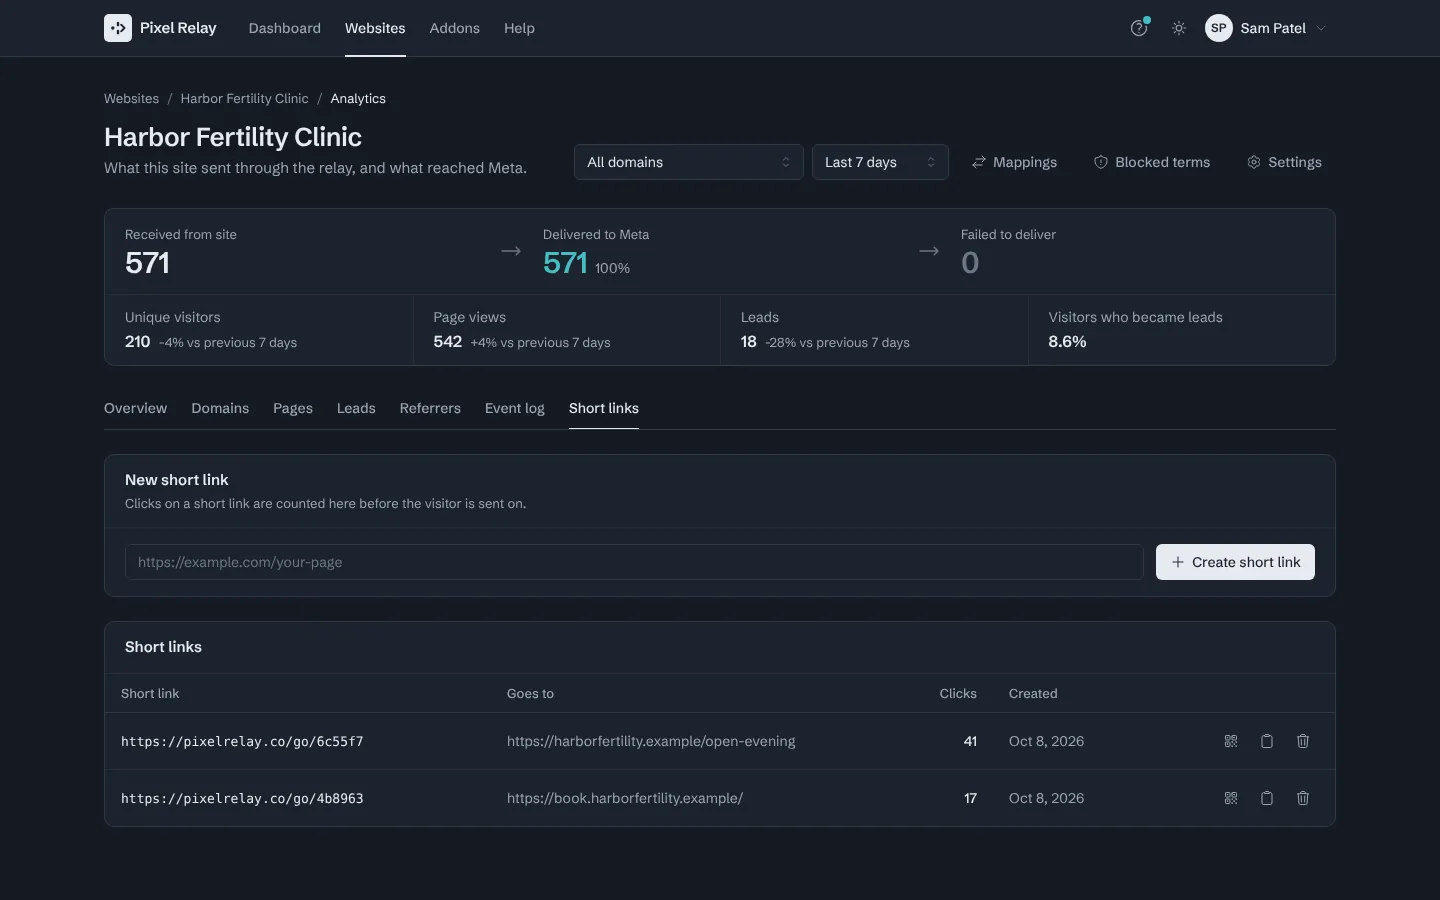Select the Websites nav item
The width and height of the screenshot is (1440, 900).
[375, 28]
